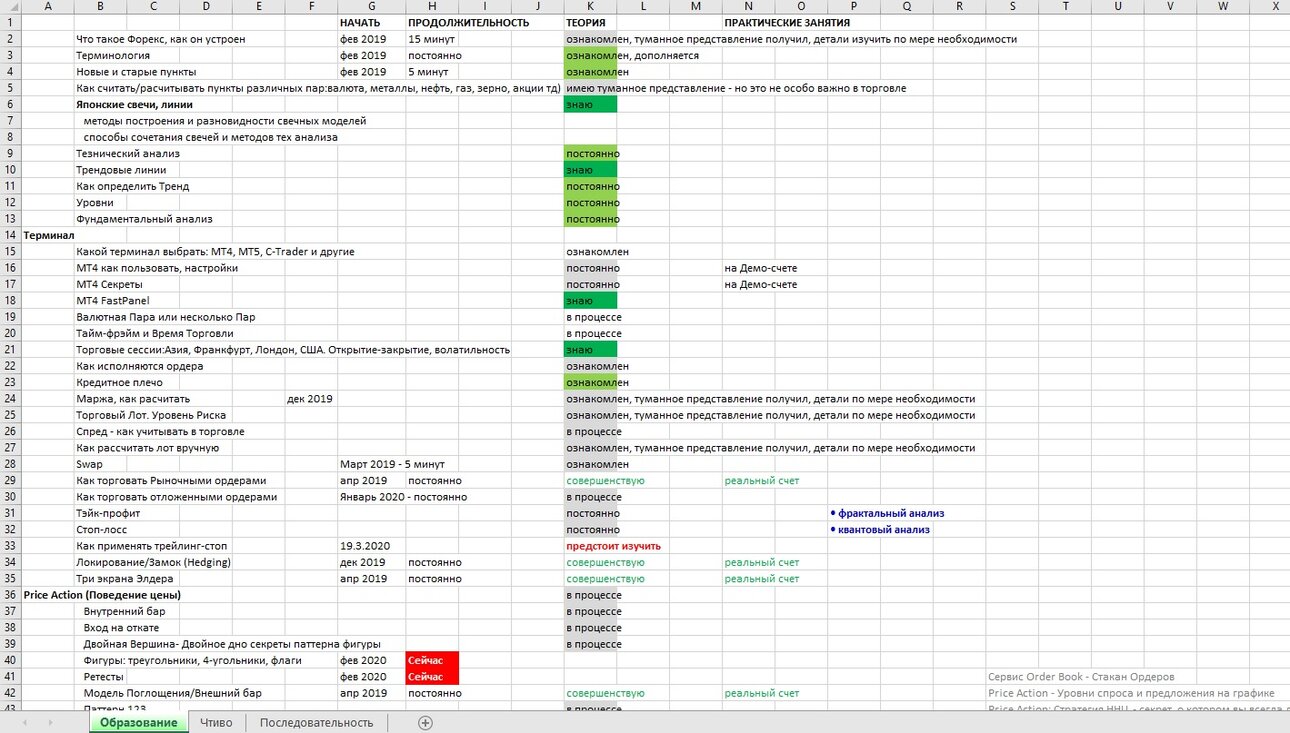Add a new sheet with the plus button
The image size is (1290, 733).
425,723
